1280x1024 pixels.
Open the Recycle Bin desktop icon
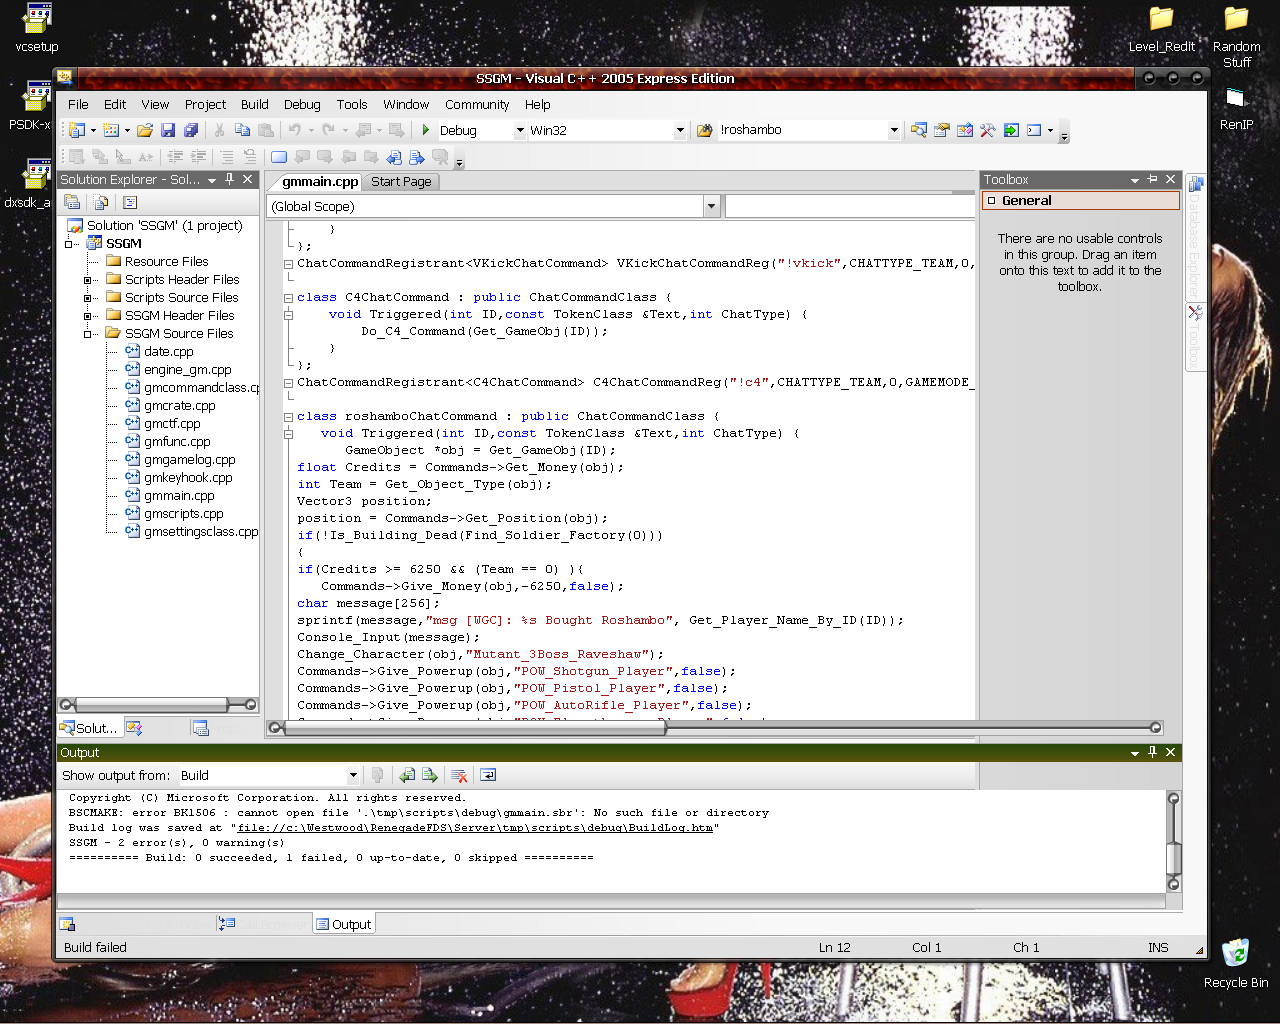click(x=1236, y=953)
